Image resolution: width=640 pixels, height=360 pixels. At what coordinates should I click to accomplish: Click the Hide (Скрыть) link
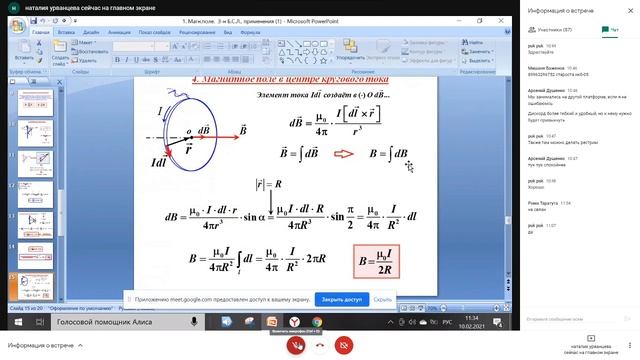click(x=382, y=300)
